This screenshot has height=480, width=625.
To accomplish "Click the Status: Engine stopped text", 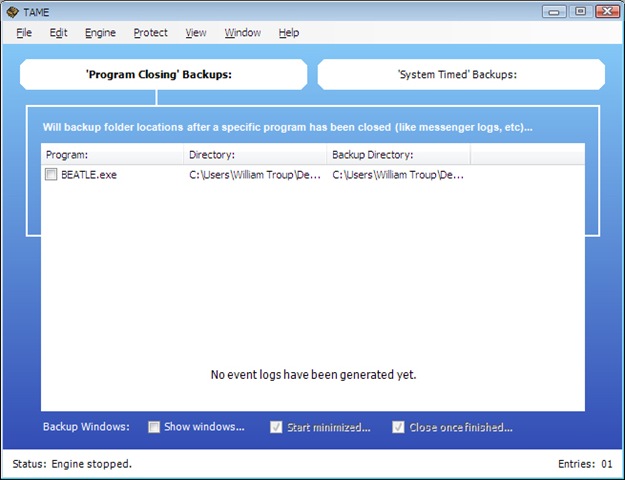I will [72, 464].
